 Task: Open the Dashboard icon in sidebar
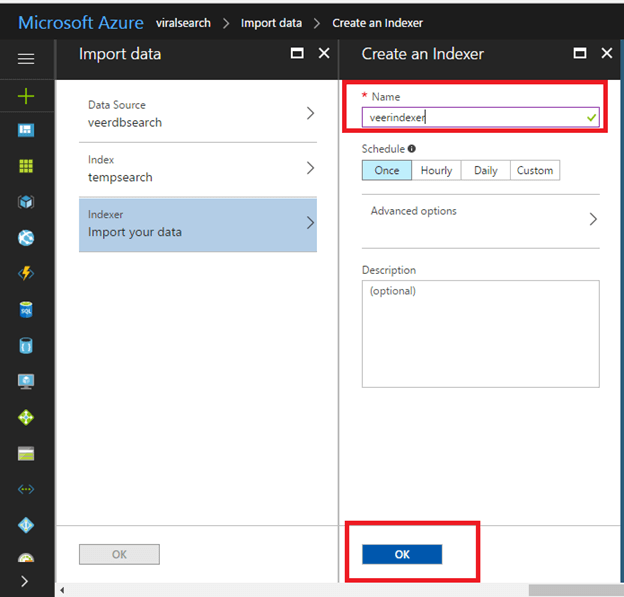(26, 130)
